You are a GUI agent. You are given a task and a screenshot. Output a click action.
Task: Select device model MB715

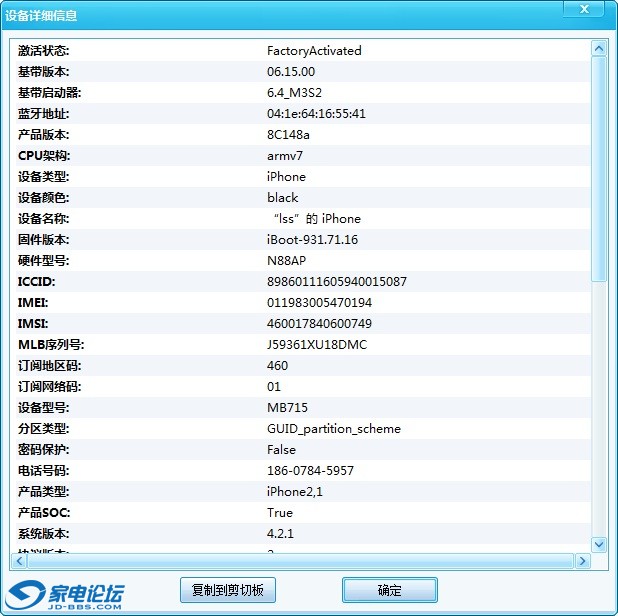tap(287, 408)
